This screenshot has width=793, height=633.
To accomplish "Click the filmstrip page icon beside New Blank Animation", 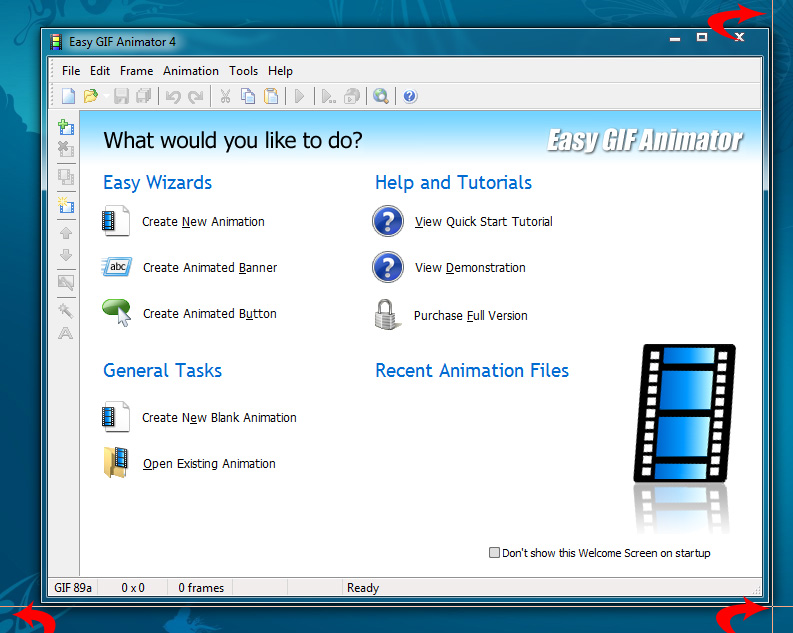I will [x=116, y=417].
